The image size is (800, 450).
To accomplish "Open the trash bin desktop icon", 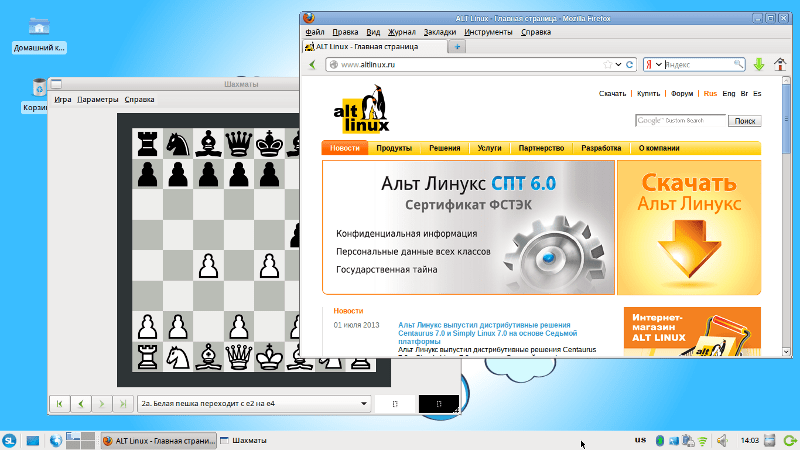I will pyautogui.click(x=39, y=88).
